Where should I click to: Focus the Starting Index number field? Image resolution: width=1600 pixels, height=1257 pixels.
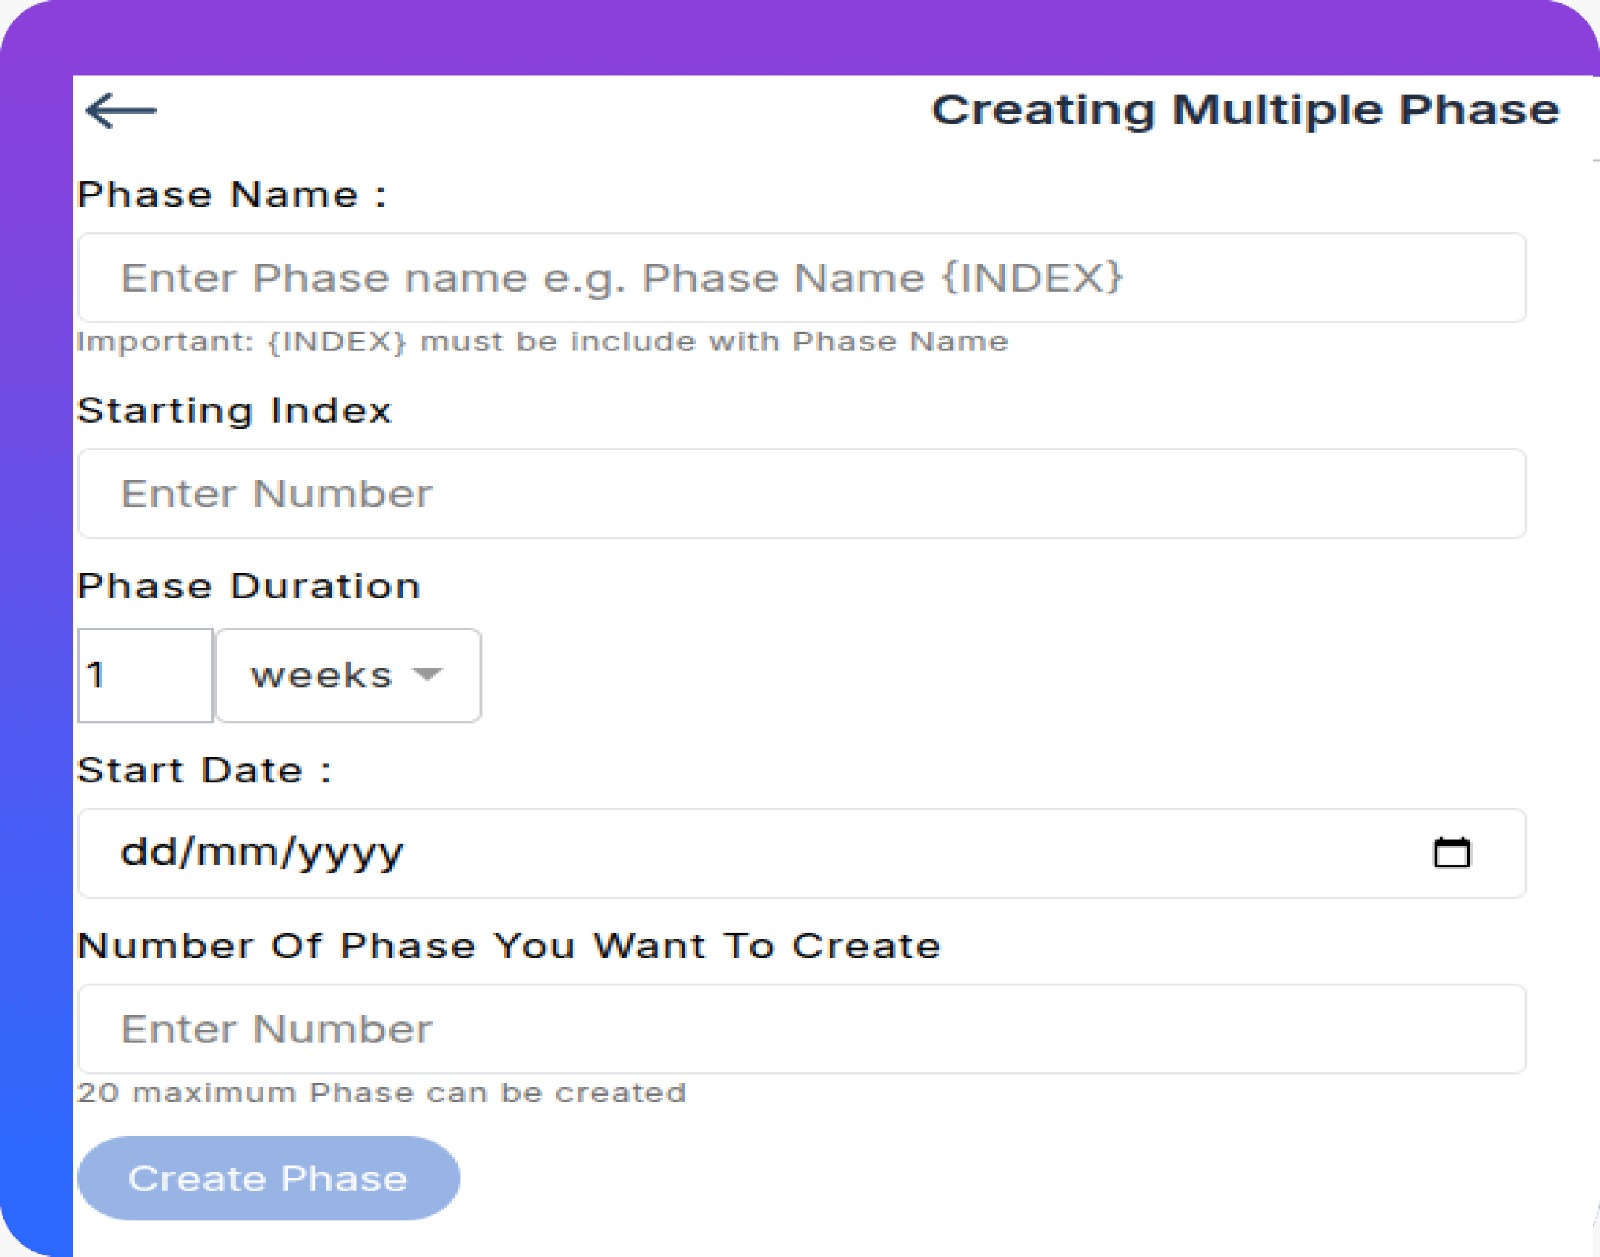click(x=801, y=494)
